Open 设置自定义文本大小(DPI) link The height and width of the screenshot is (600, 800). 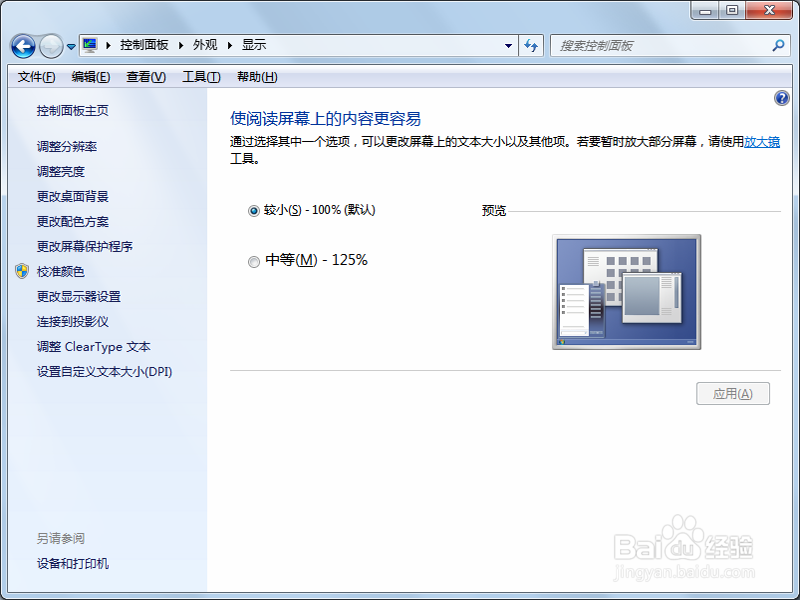(x=105, y=372)
